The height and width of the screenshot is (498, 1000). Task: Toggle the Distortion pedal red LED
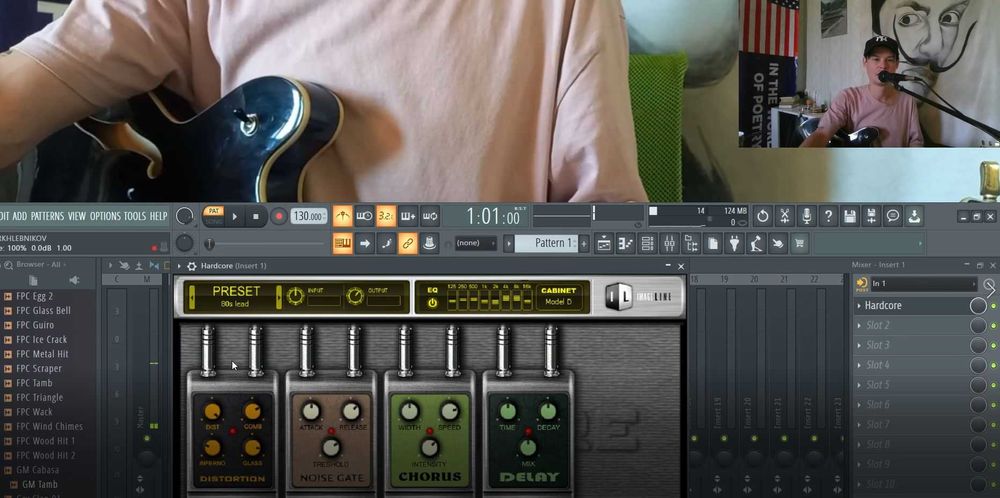click(x=233, y=432)
